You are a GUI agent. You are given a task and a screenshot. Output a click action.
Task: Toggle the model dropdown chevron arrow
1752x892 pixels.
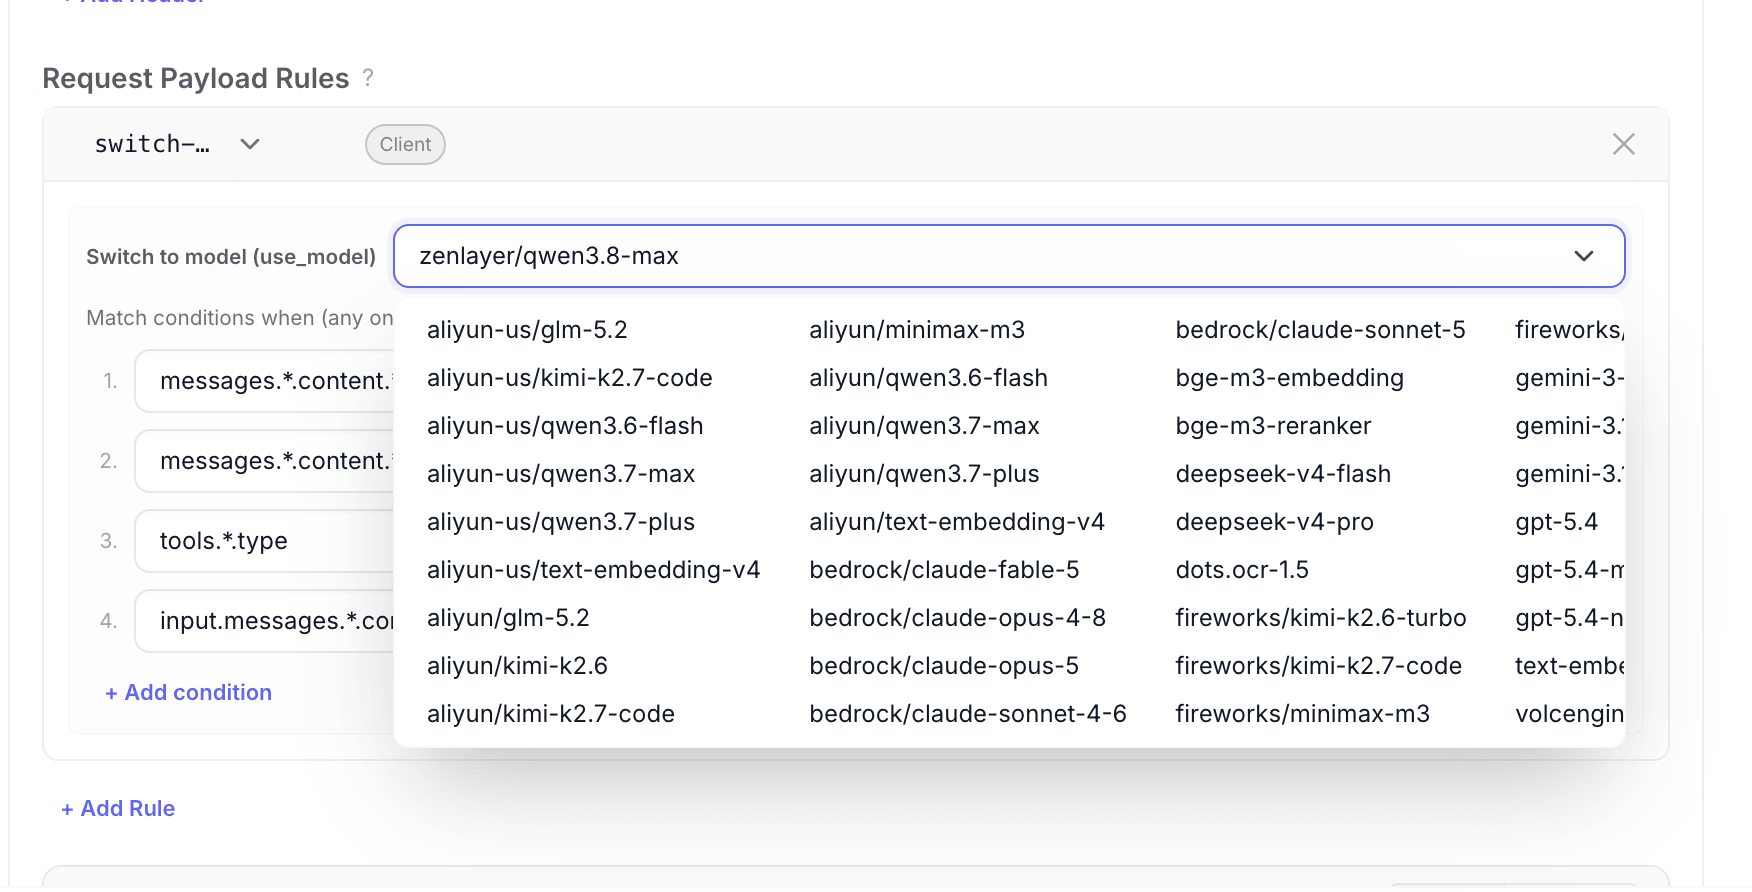tap(1583, 256)
